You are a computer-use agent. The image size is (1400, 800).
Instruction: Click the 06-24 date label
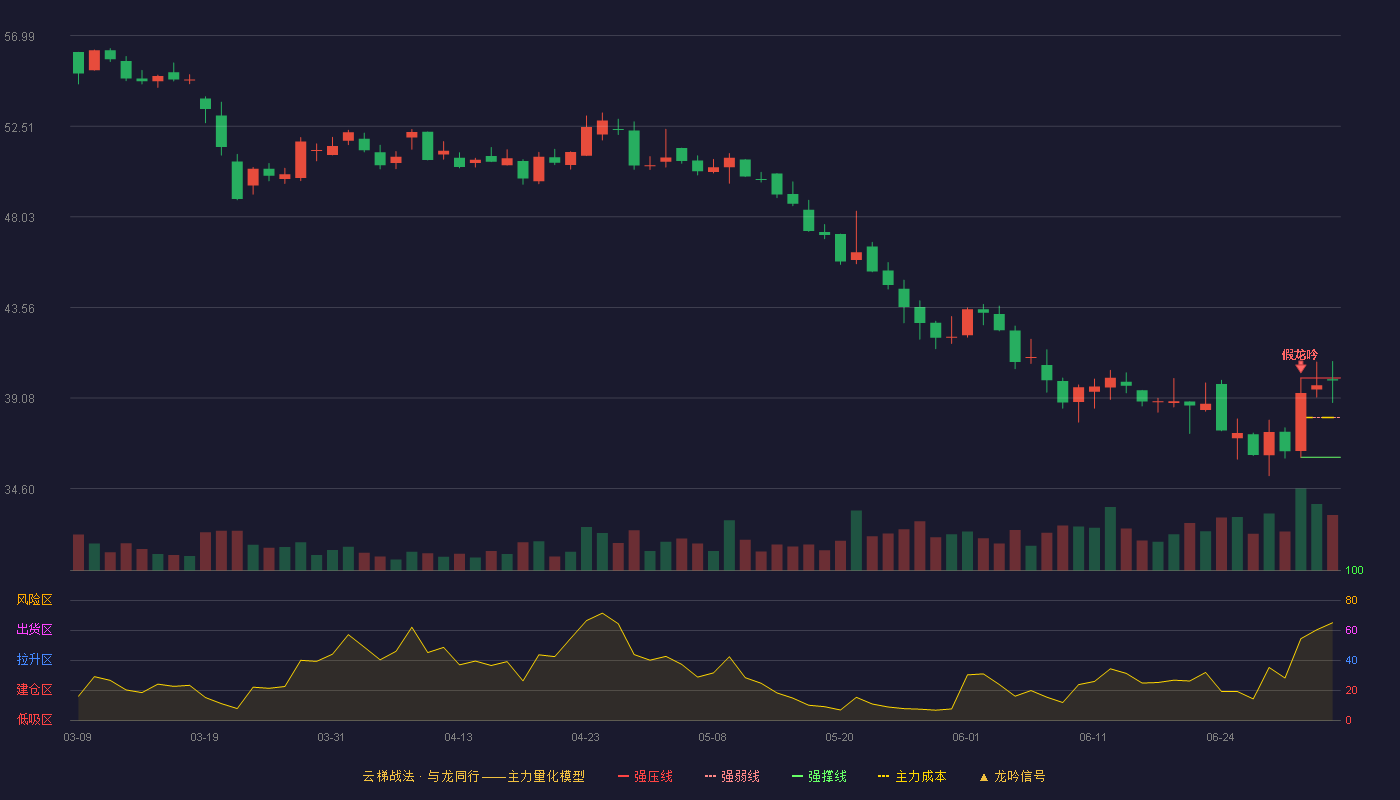[1220, 737]
